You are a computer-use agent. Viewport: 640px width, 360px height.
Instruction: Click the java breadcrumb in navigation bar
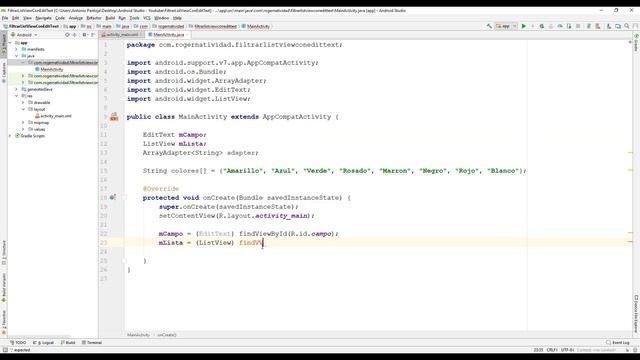(122, 26)
